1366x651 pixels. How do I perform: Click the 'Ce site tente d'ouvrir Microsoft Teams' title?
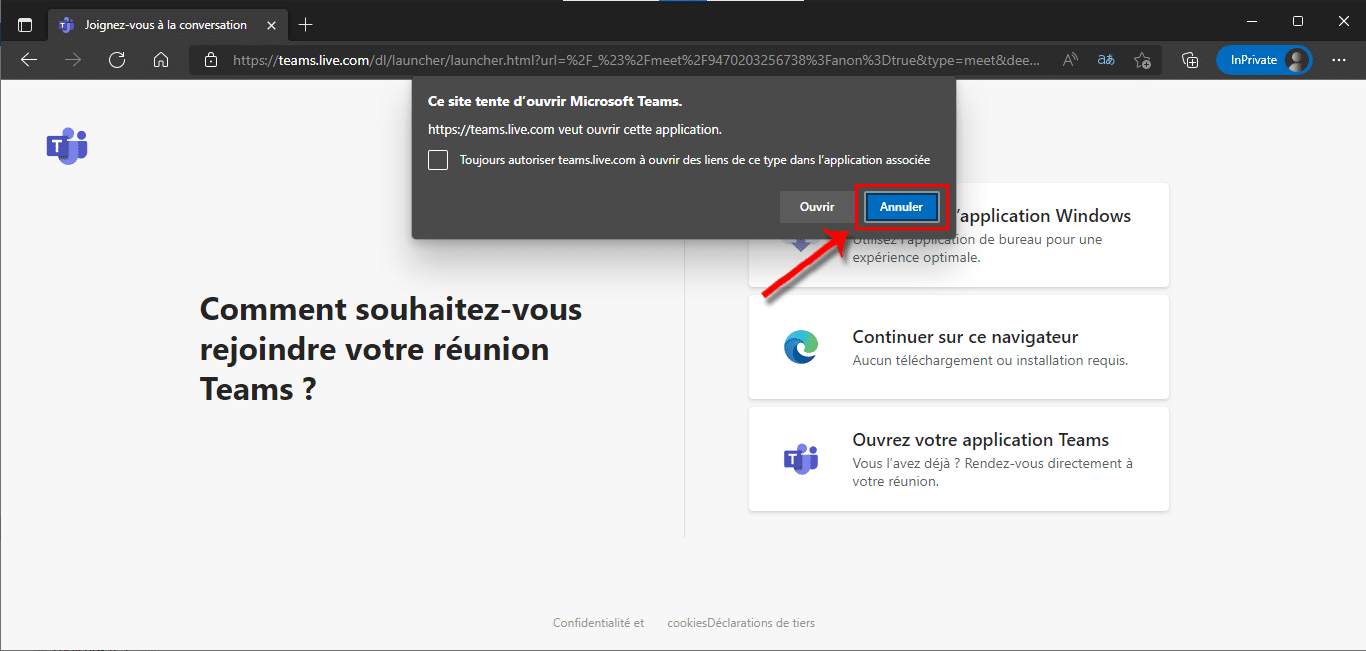click(555, 101)
